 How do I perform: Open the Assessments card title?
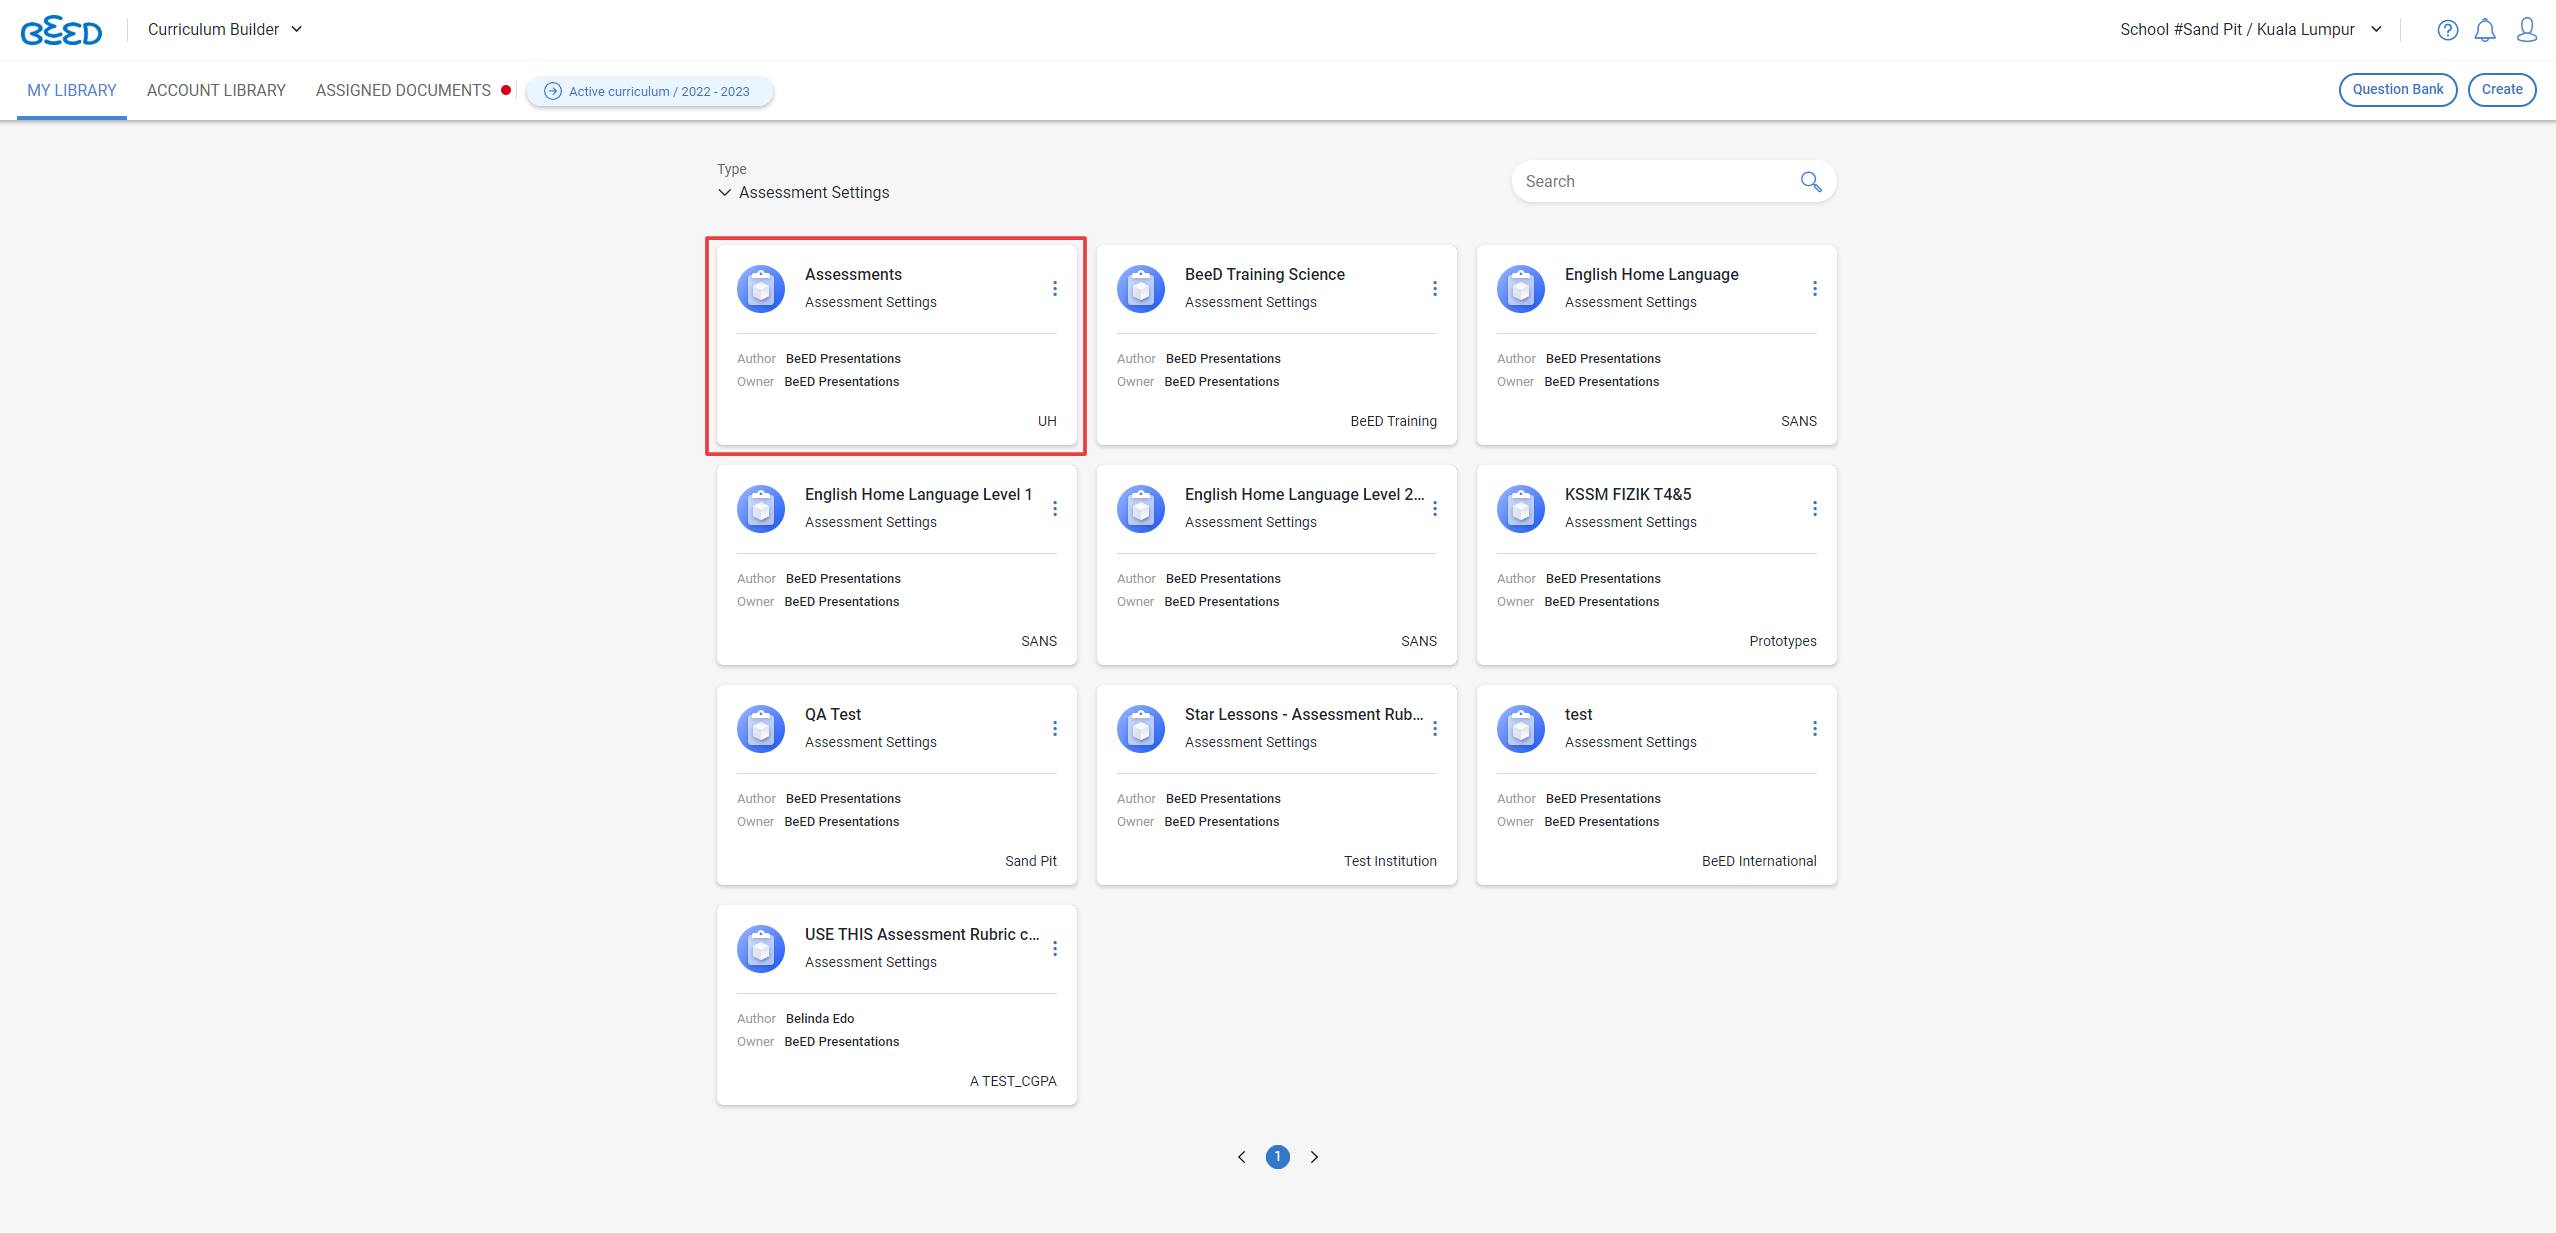click(x=853, y=274)
